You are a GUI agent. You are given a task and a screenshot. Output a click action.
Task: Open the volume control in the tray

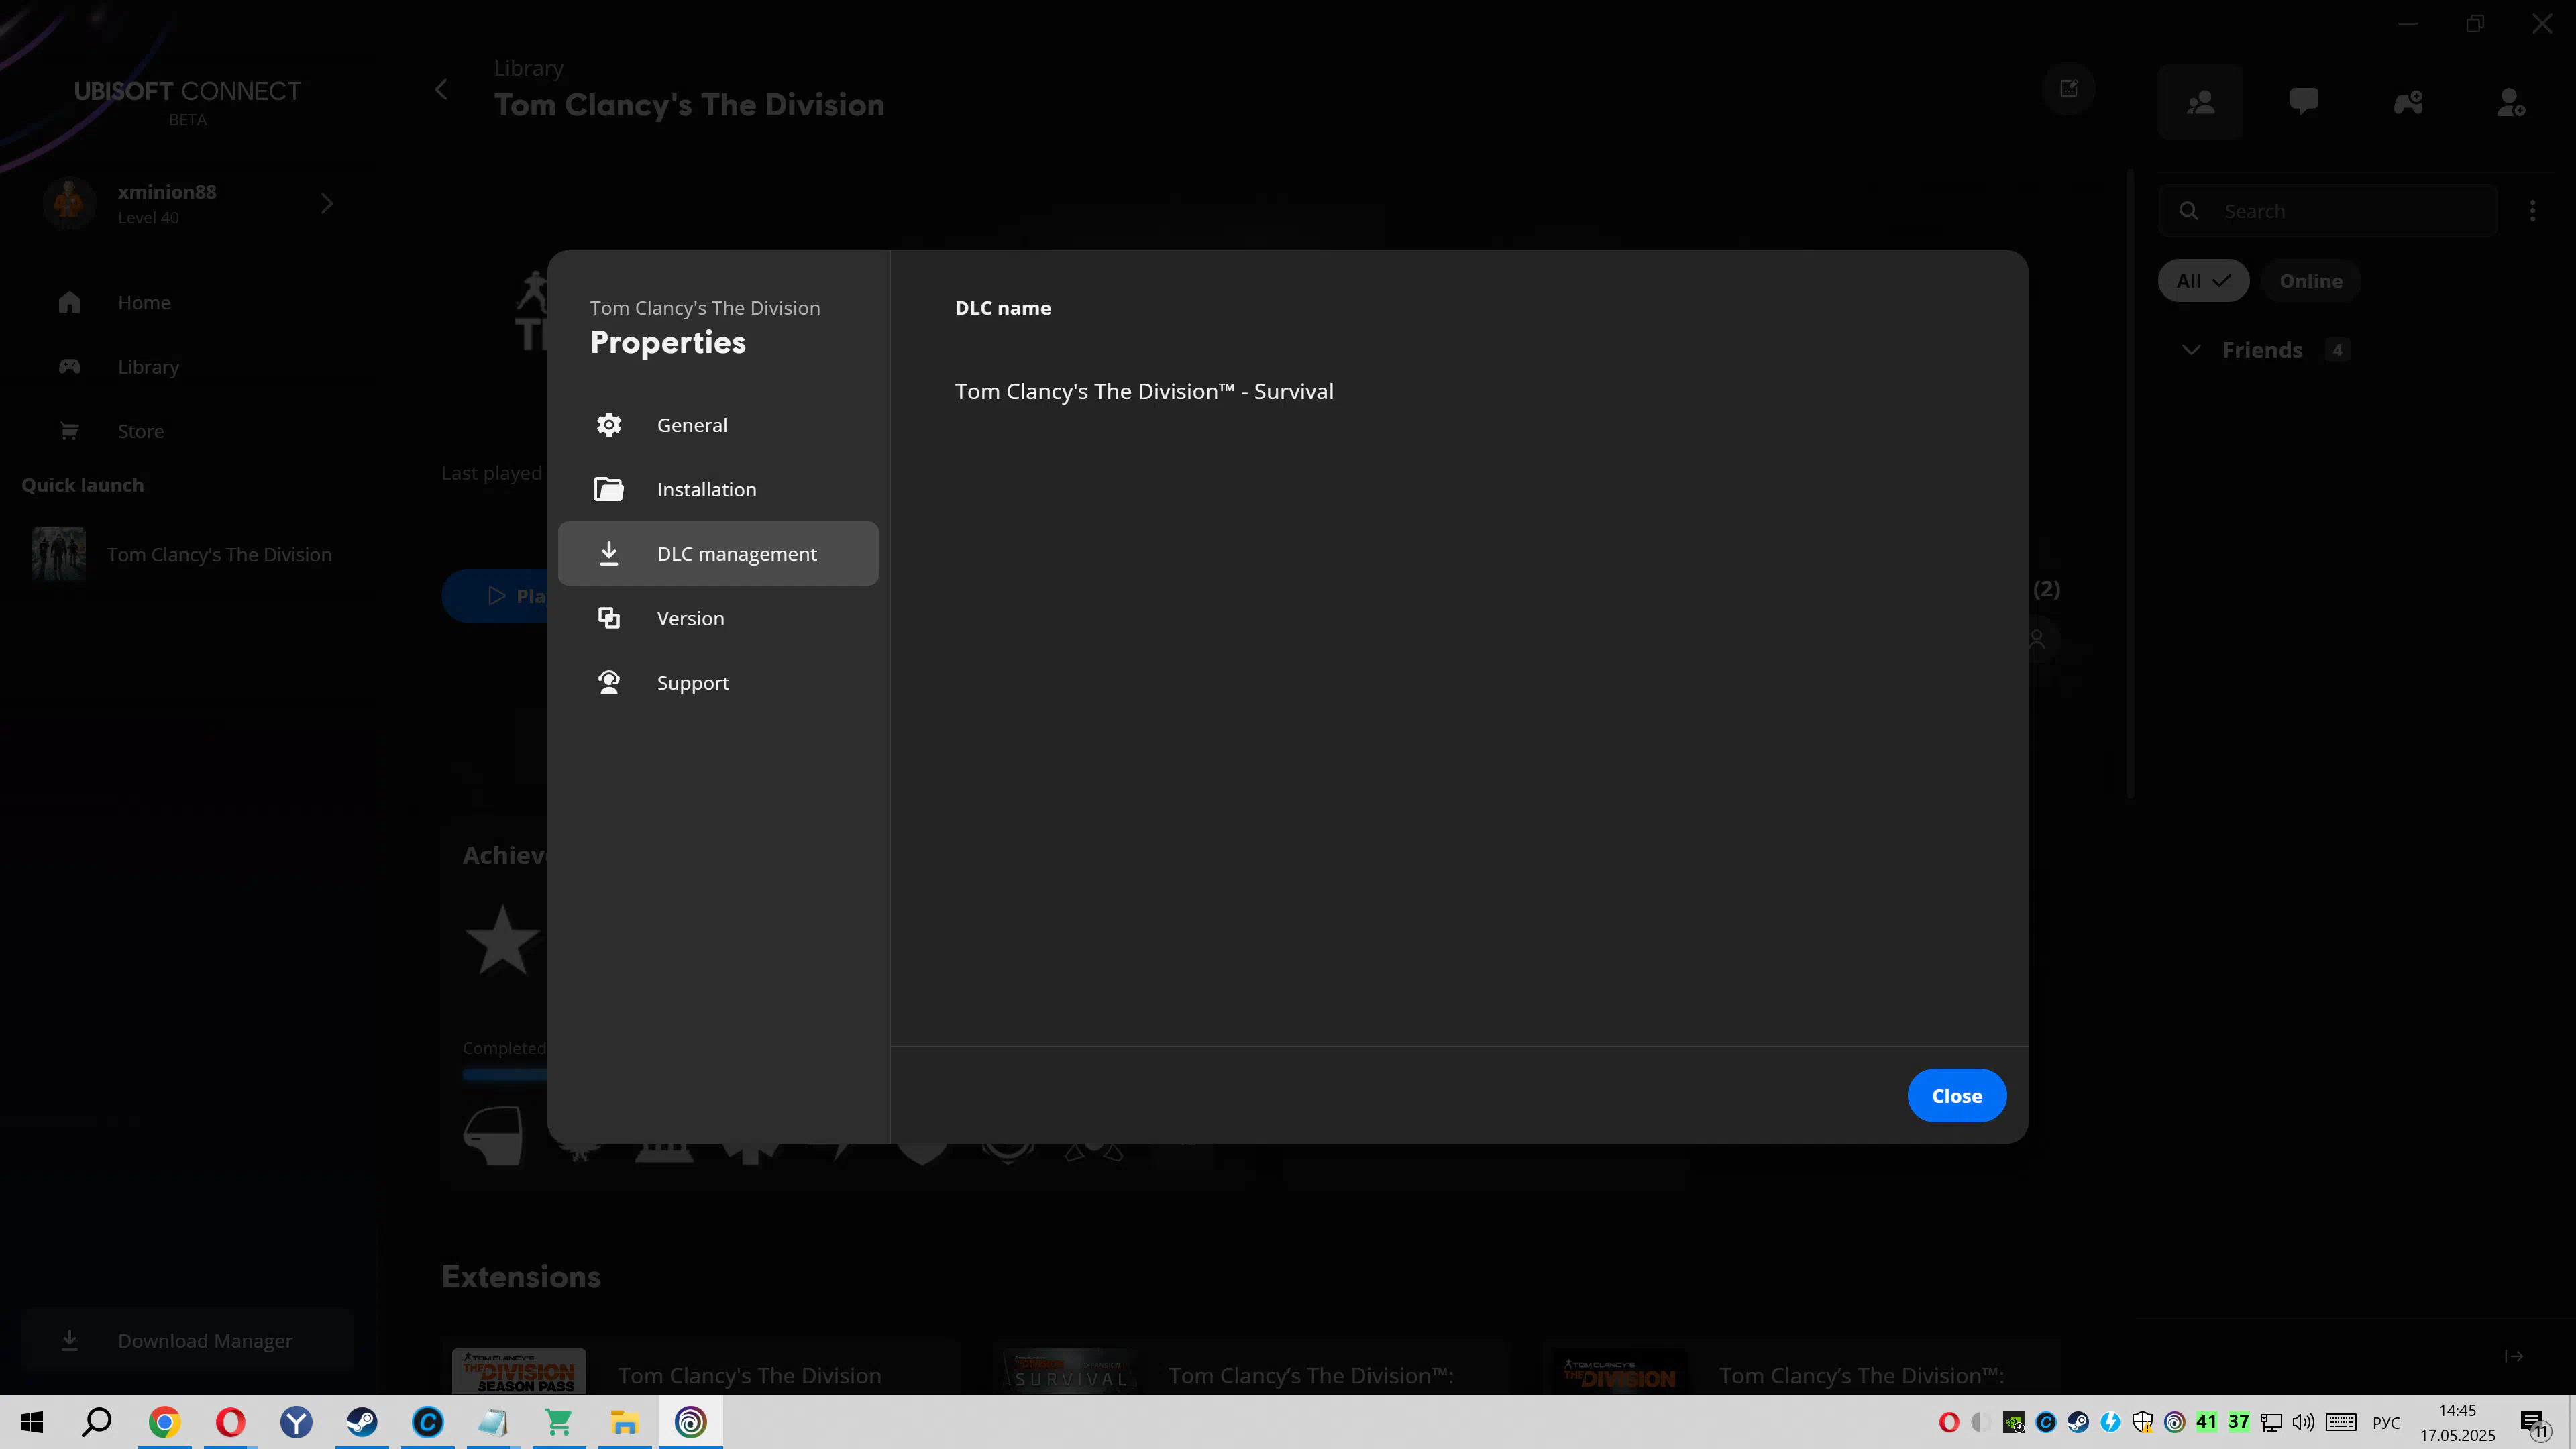tap(2303, 1422)
